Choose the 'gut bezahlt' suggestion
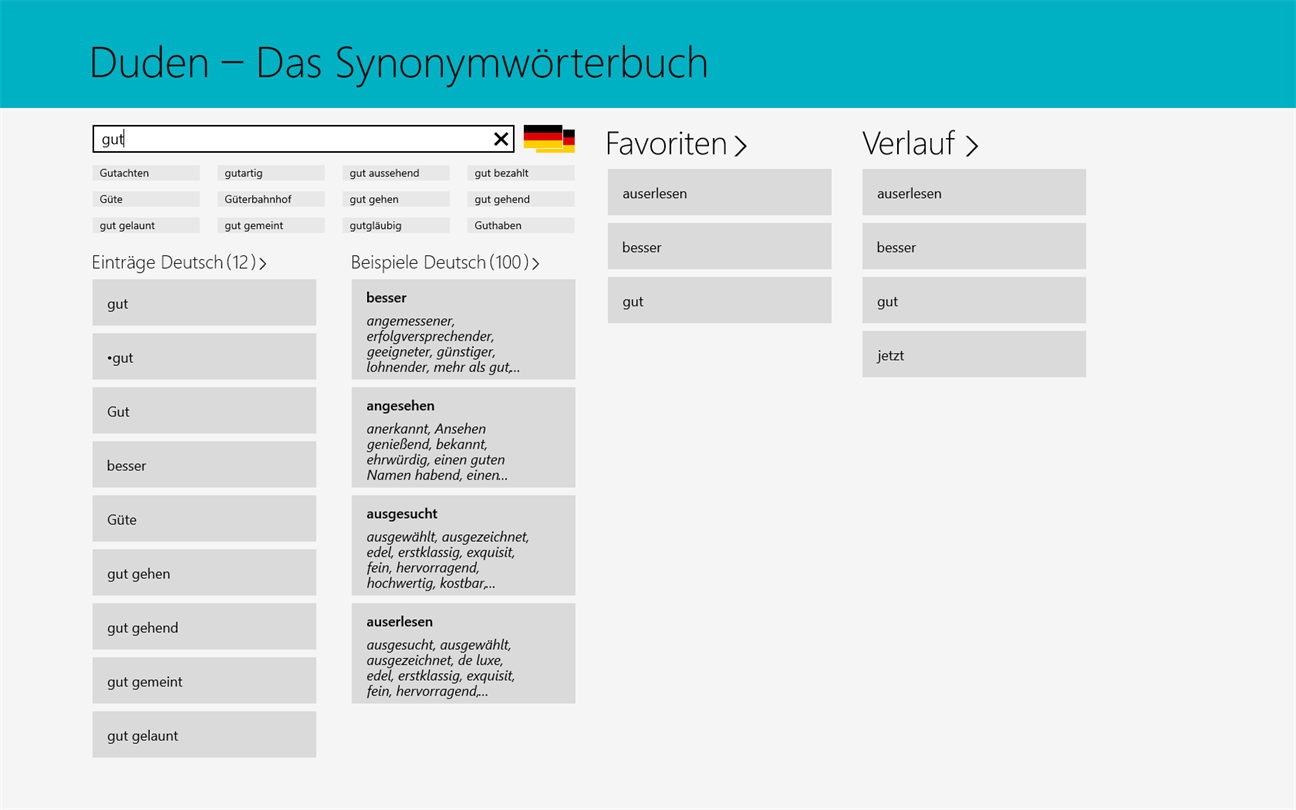The height and width of the screenshot is (810, 1296). 521,173
